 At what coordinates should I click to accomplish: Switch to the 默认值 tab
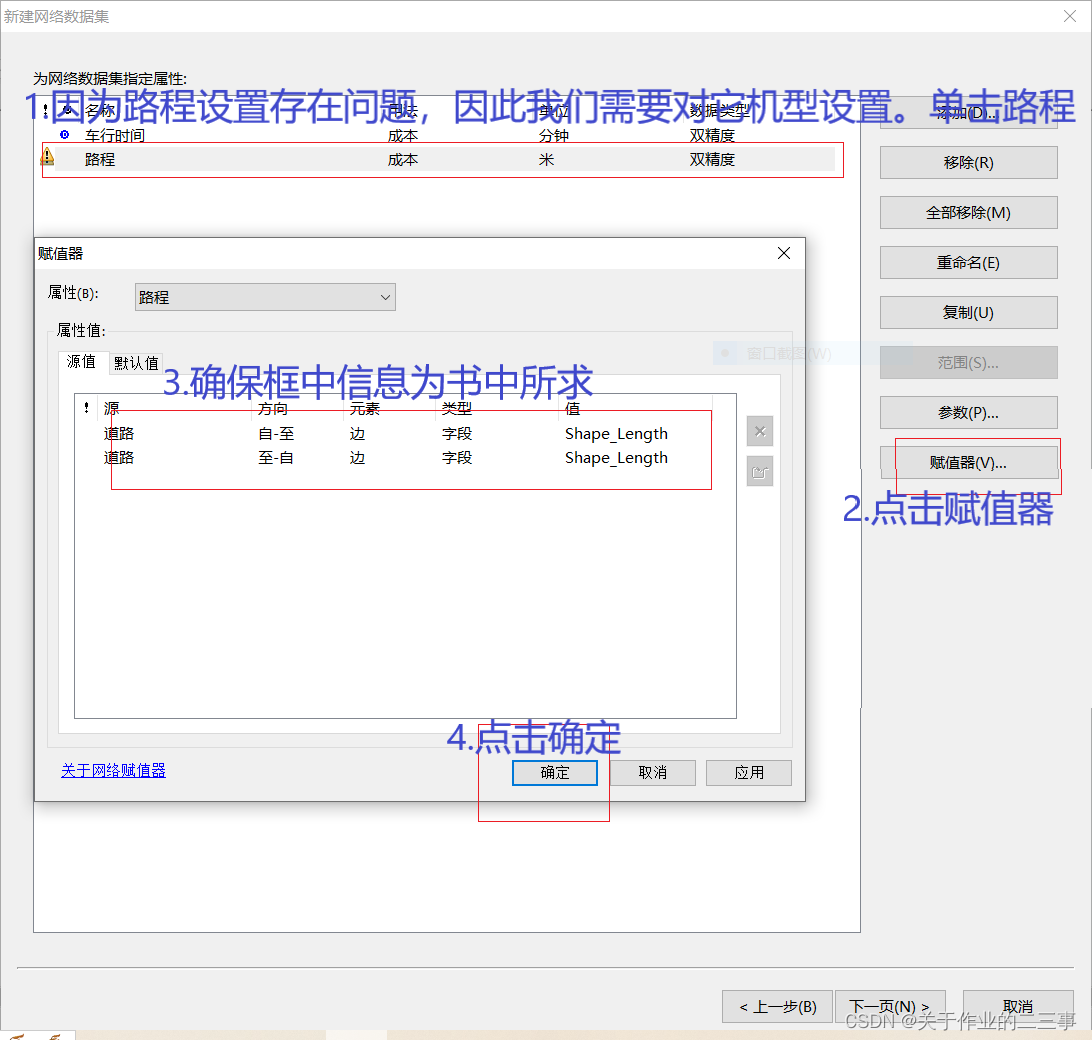click(x=136, y=363)
